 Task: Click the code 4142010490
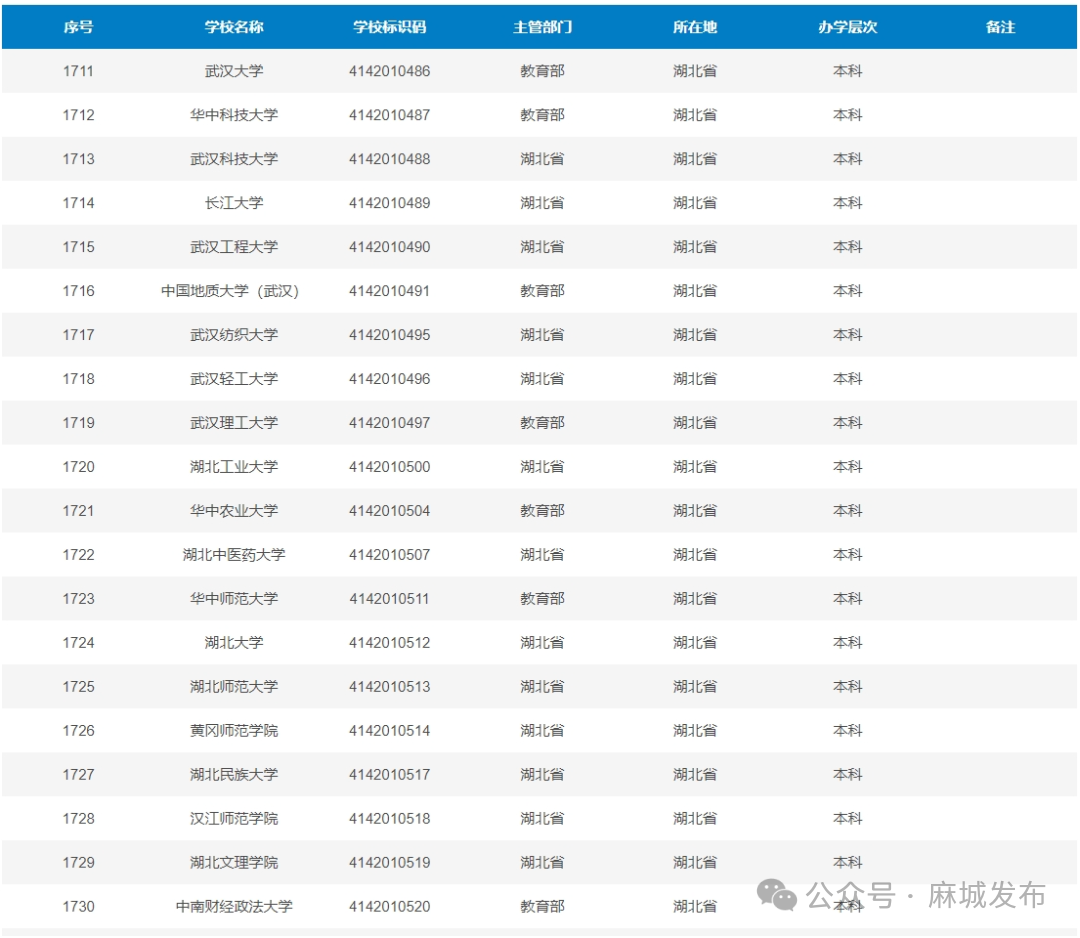tap(390, 247)
